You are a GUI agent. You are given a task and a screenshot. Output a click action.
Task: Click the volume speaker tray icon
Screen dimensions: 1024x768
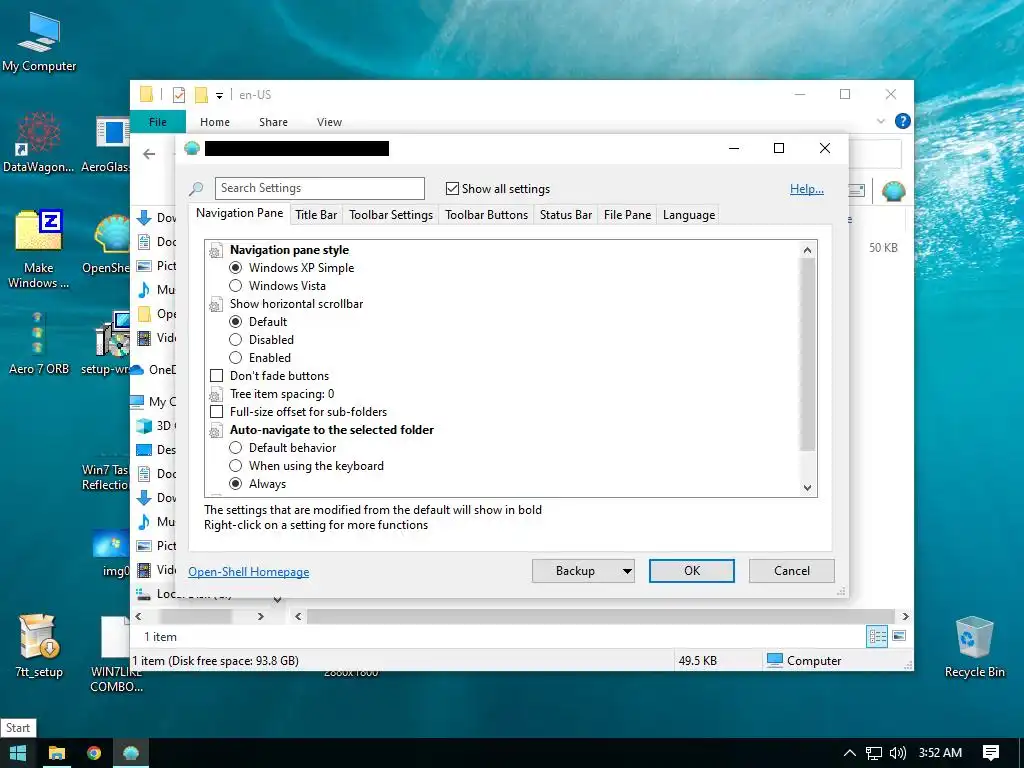point(898,753)
